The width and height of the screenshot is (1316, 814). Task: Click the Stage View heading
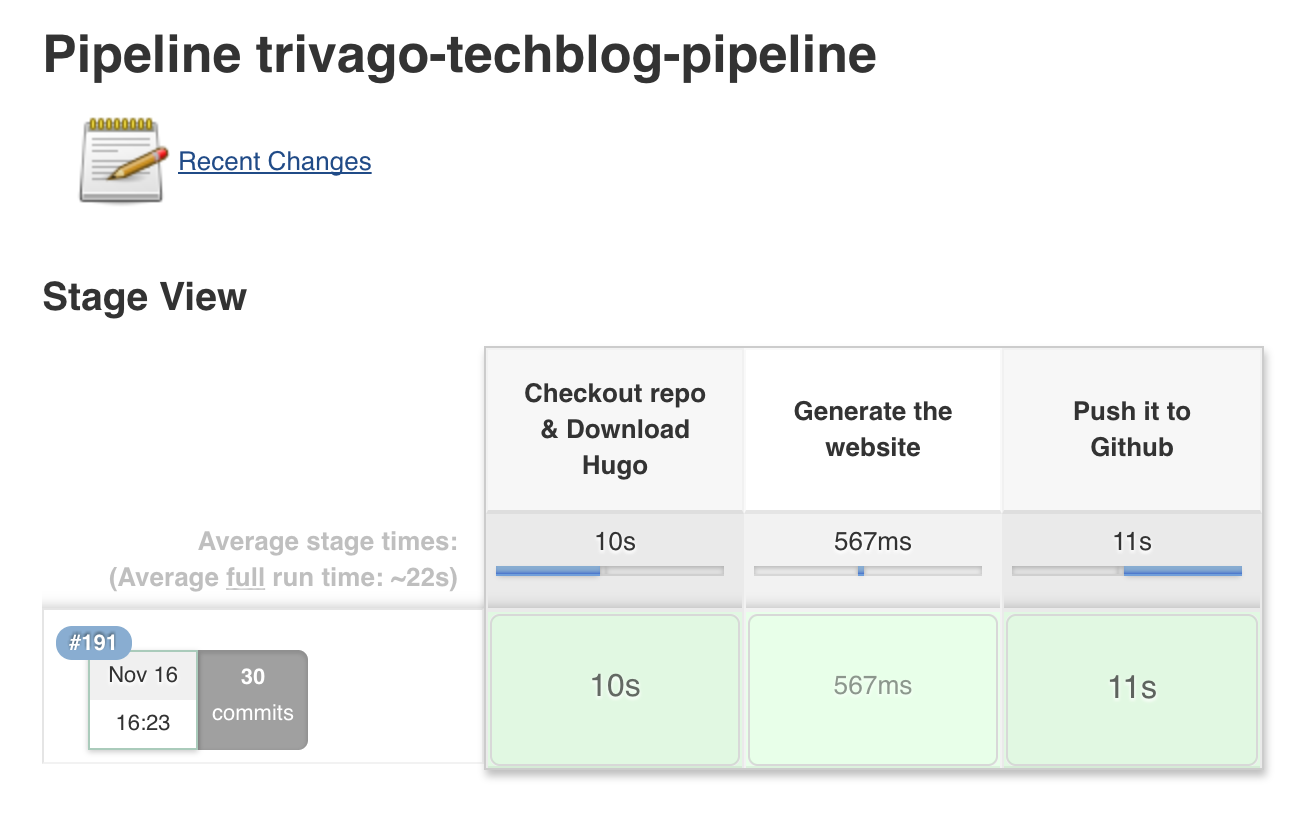tap(144, 296)
